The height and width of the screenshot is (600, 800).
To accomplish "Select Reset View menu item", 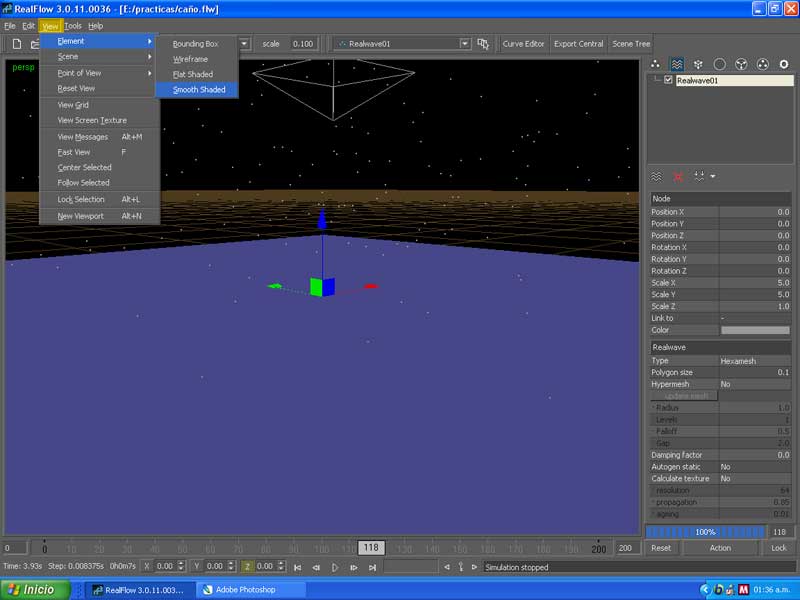I will 100,88.
